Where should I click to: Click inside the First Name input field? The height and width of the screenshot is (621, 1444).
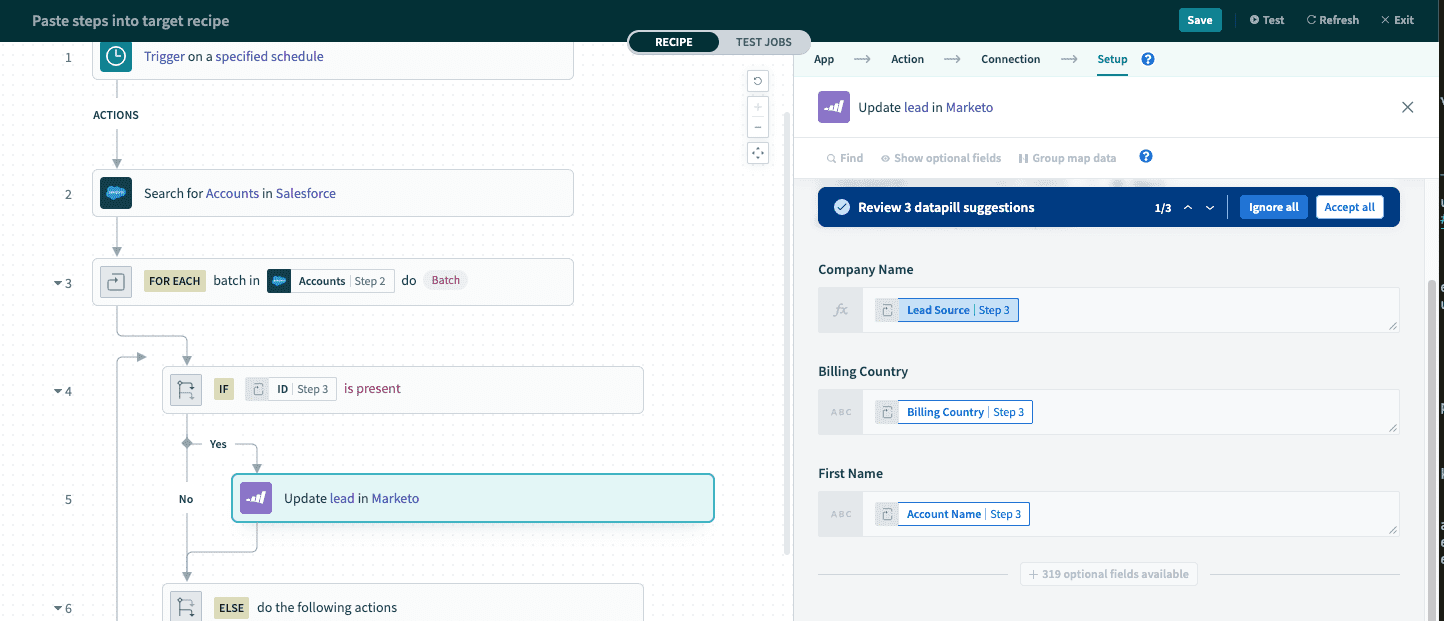(1200, 514)
